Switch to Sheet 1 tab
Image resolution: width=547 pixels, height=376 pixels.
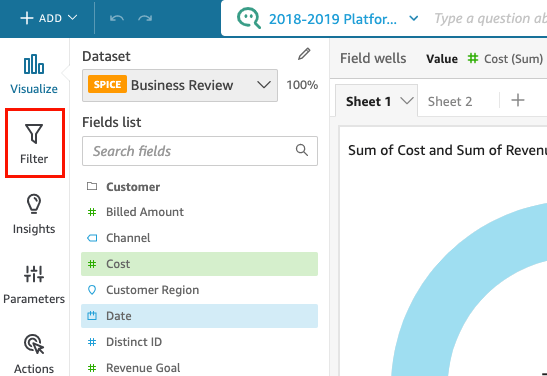pyautogui.click(x=368, y=101)
